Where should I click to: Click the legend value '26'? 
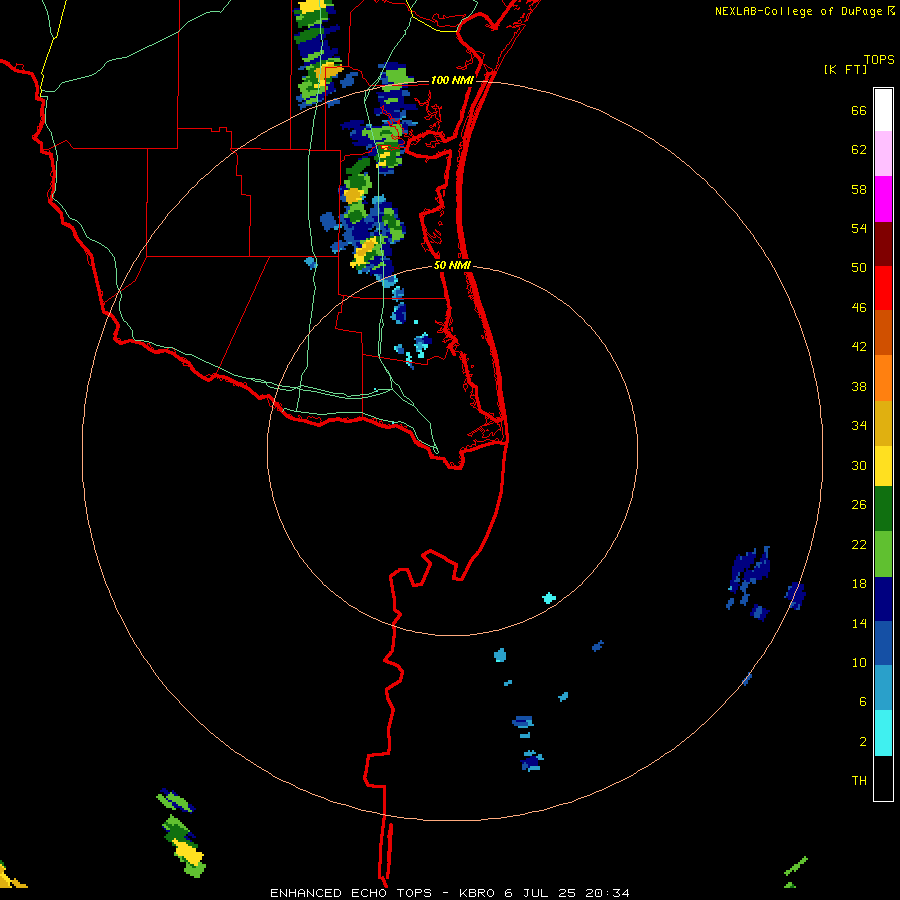859,505
